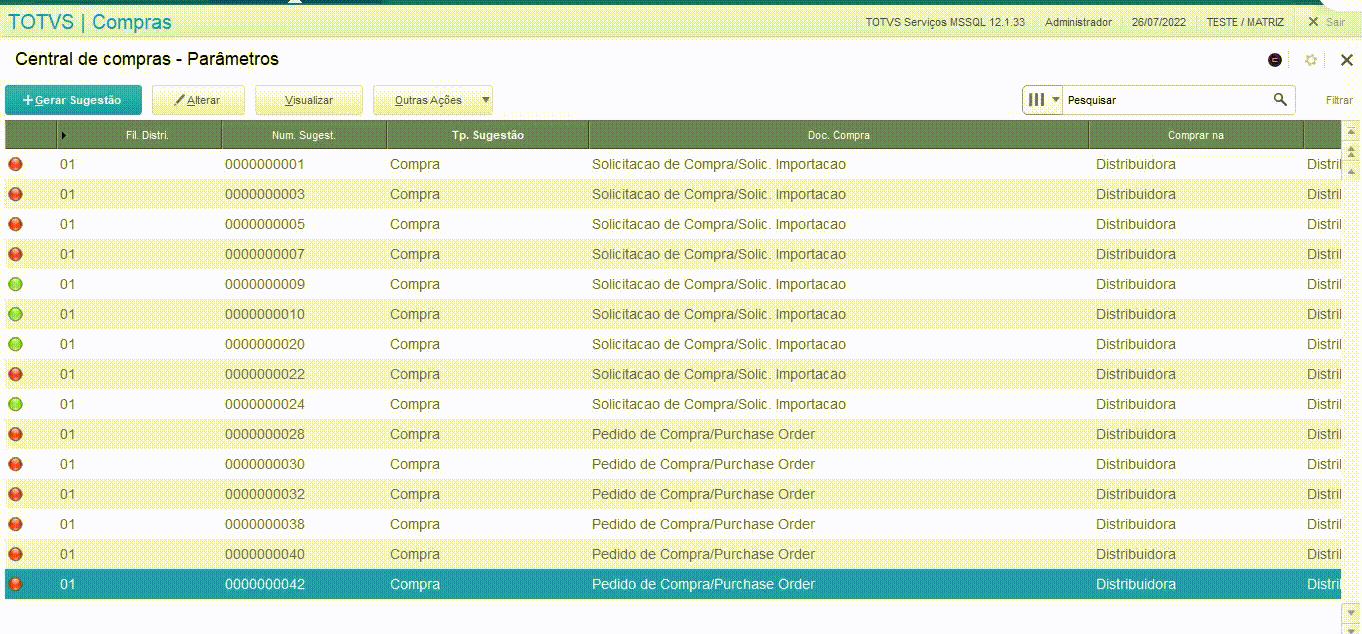Open the Administrador menu in the top bar
This screenshot has height=634, width=1362.
(1077, 22)
